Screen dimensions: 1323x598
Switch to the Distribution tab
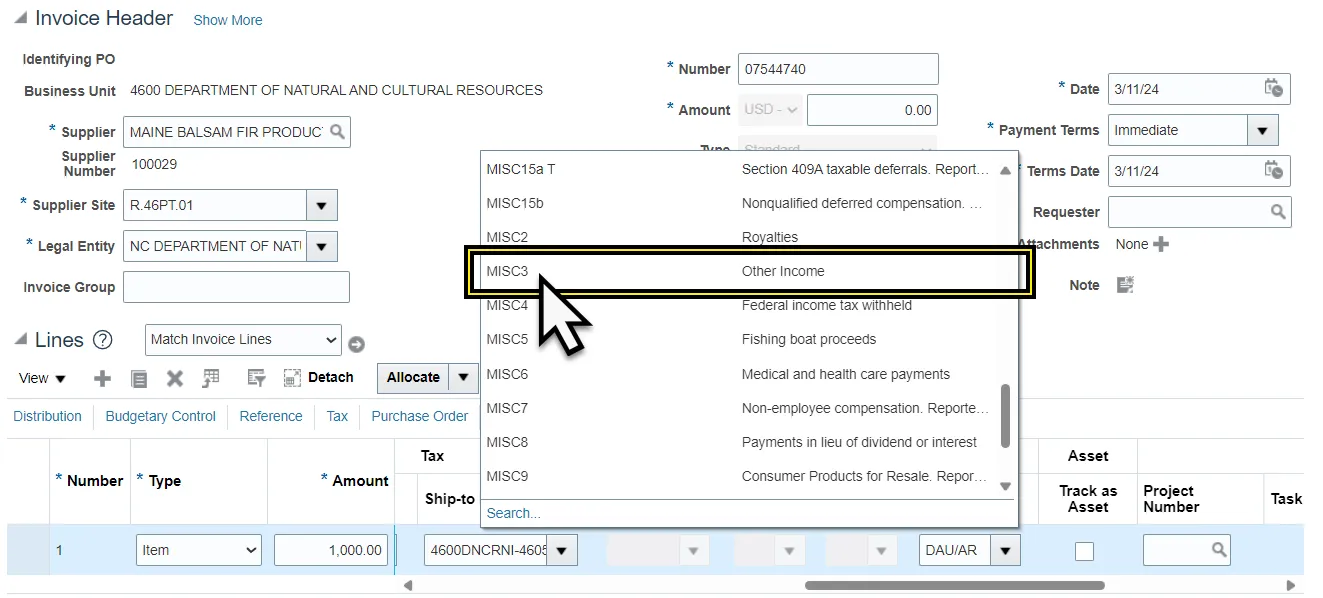pos(47,416)
